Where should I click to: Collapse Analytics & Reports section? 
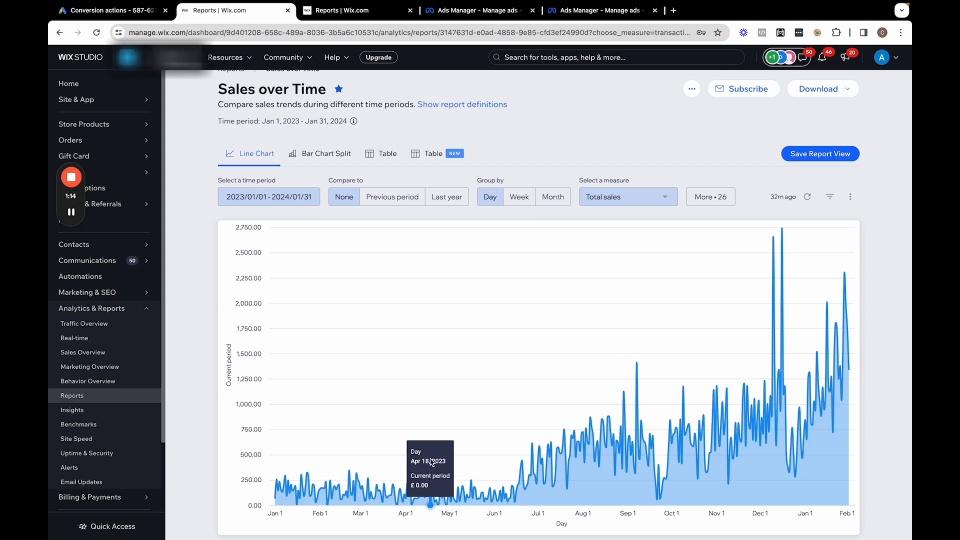pos(103,308)
